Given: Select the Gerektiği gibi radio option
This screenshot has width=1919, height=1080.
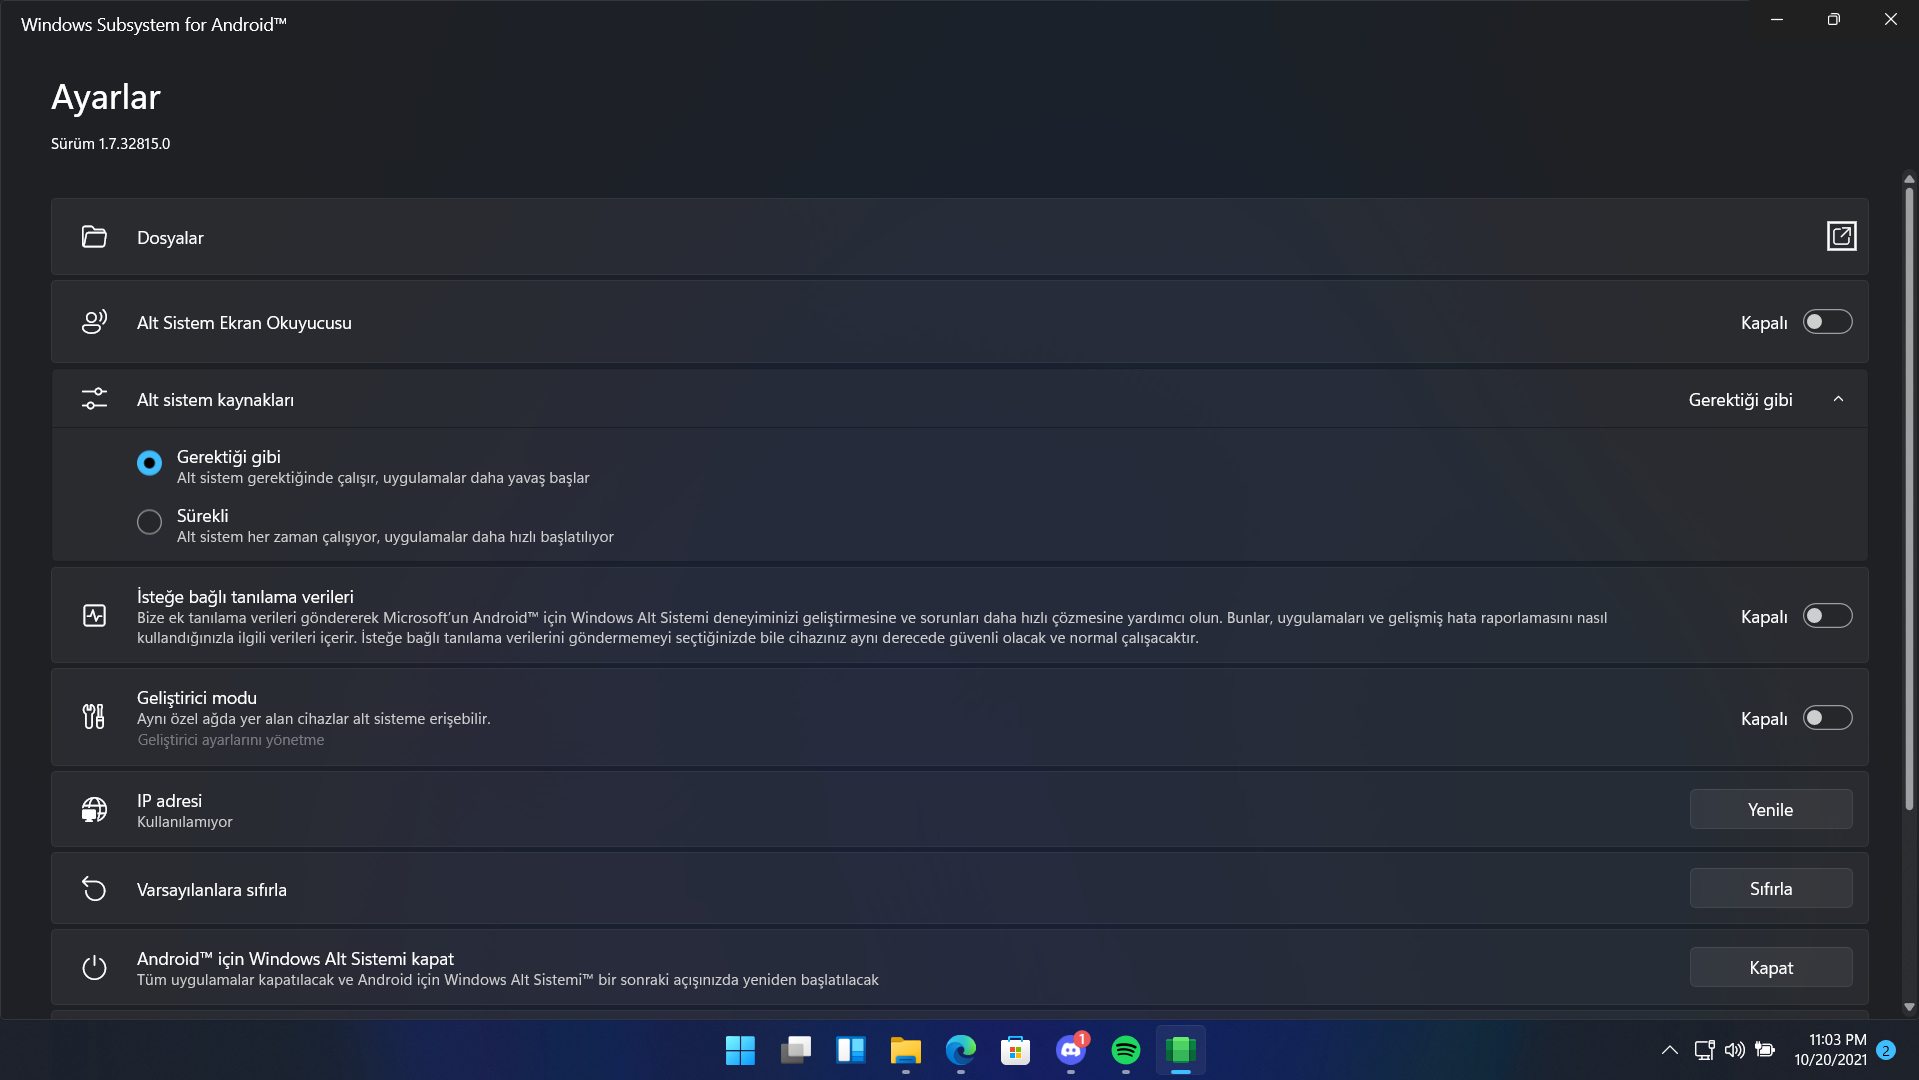Looking at the screenshot, I should [149, 463].
